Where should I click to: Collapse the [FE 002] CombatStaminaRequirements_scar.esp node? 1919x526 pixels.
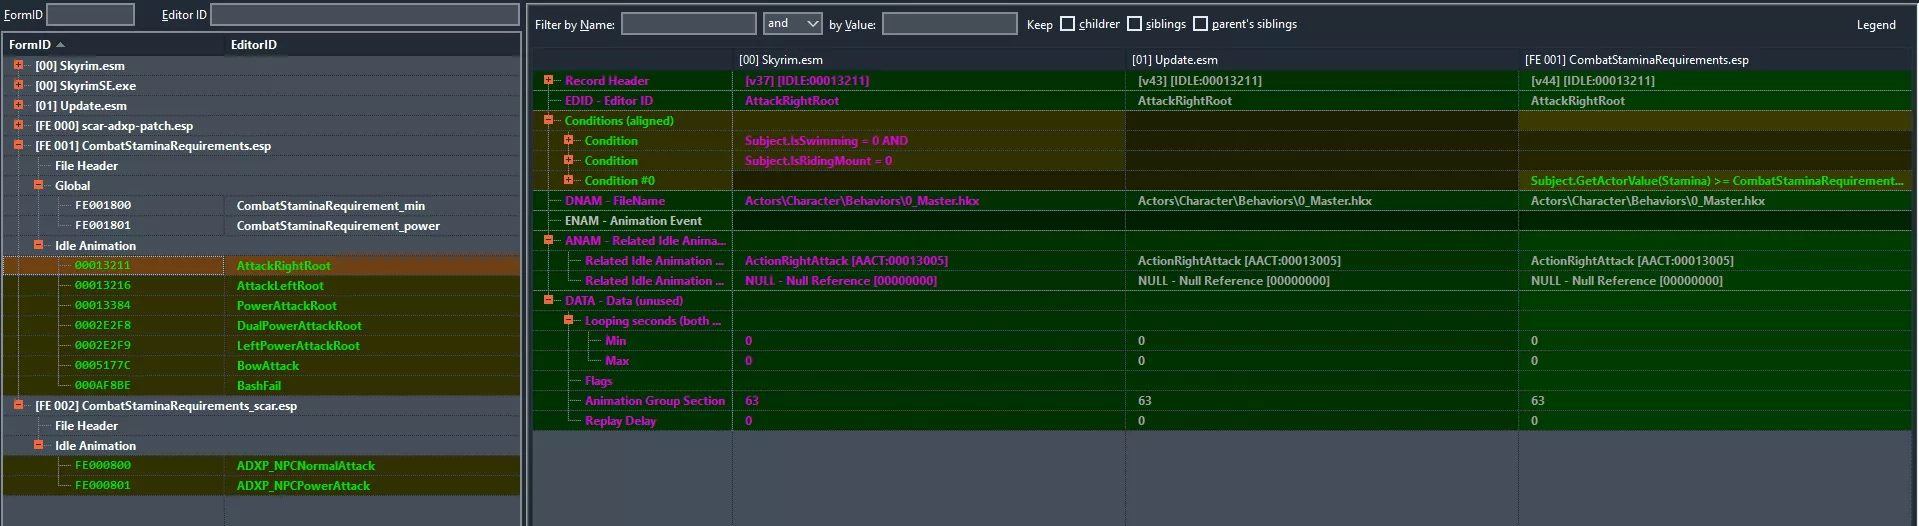(18, 405)
